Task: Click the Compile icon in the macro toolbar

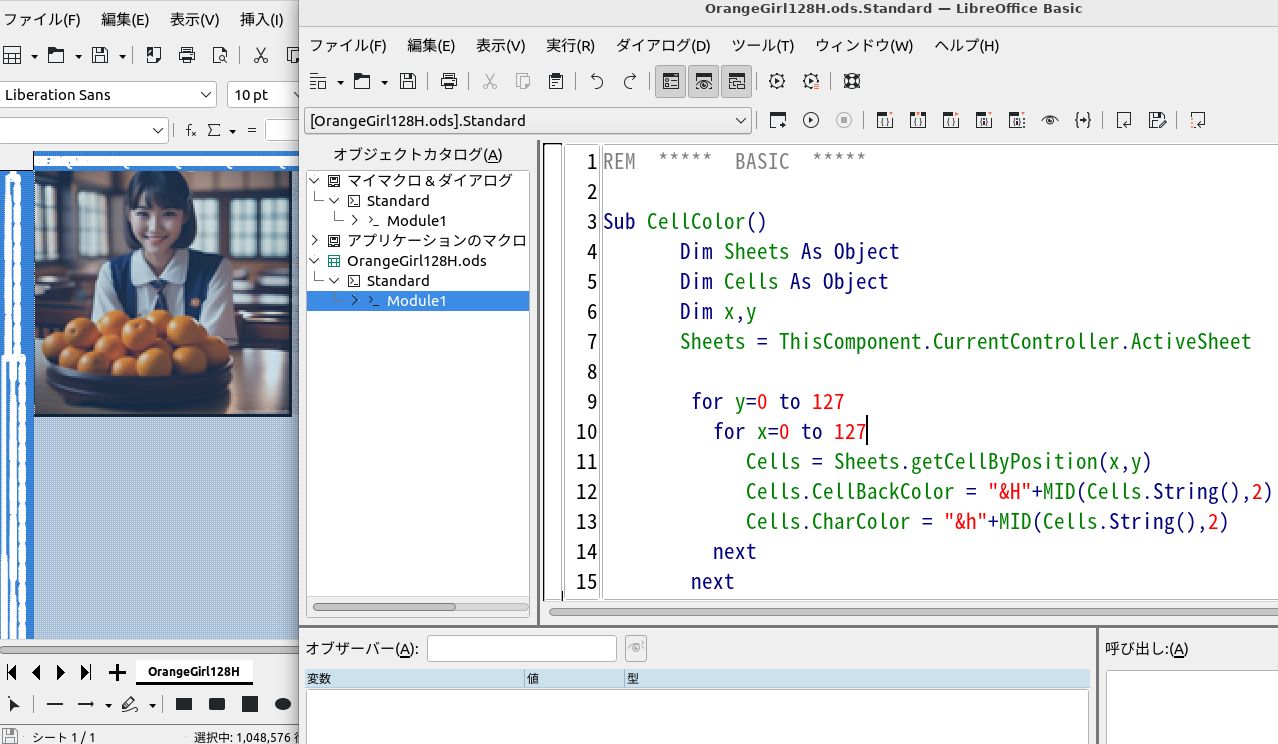Action: coord(778,120)
